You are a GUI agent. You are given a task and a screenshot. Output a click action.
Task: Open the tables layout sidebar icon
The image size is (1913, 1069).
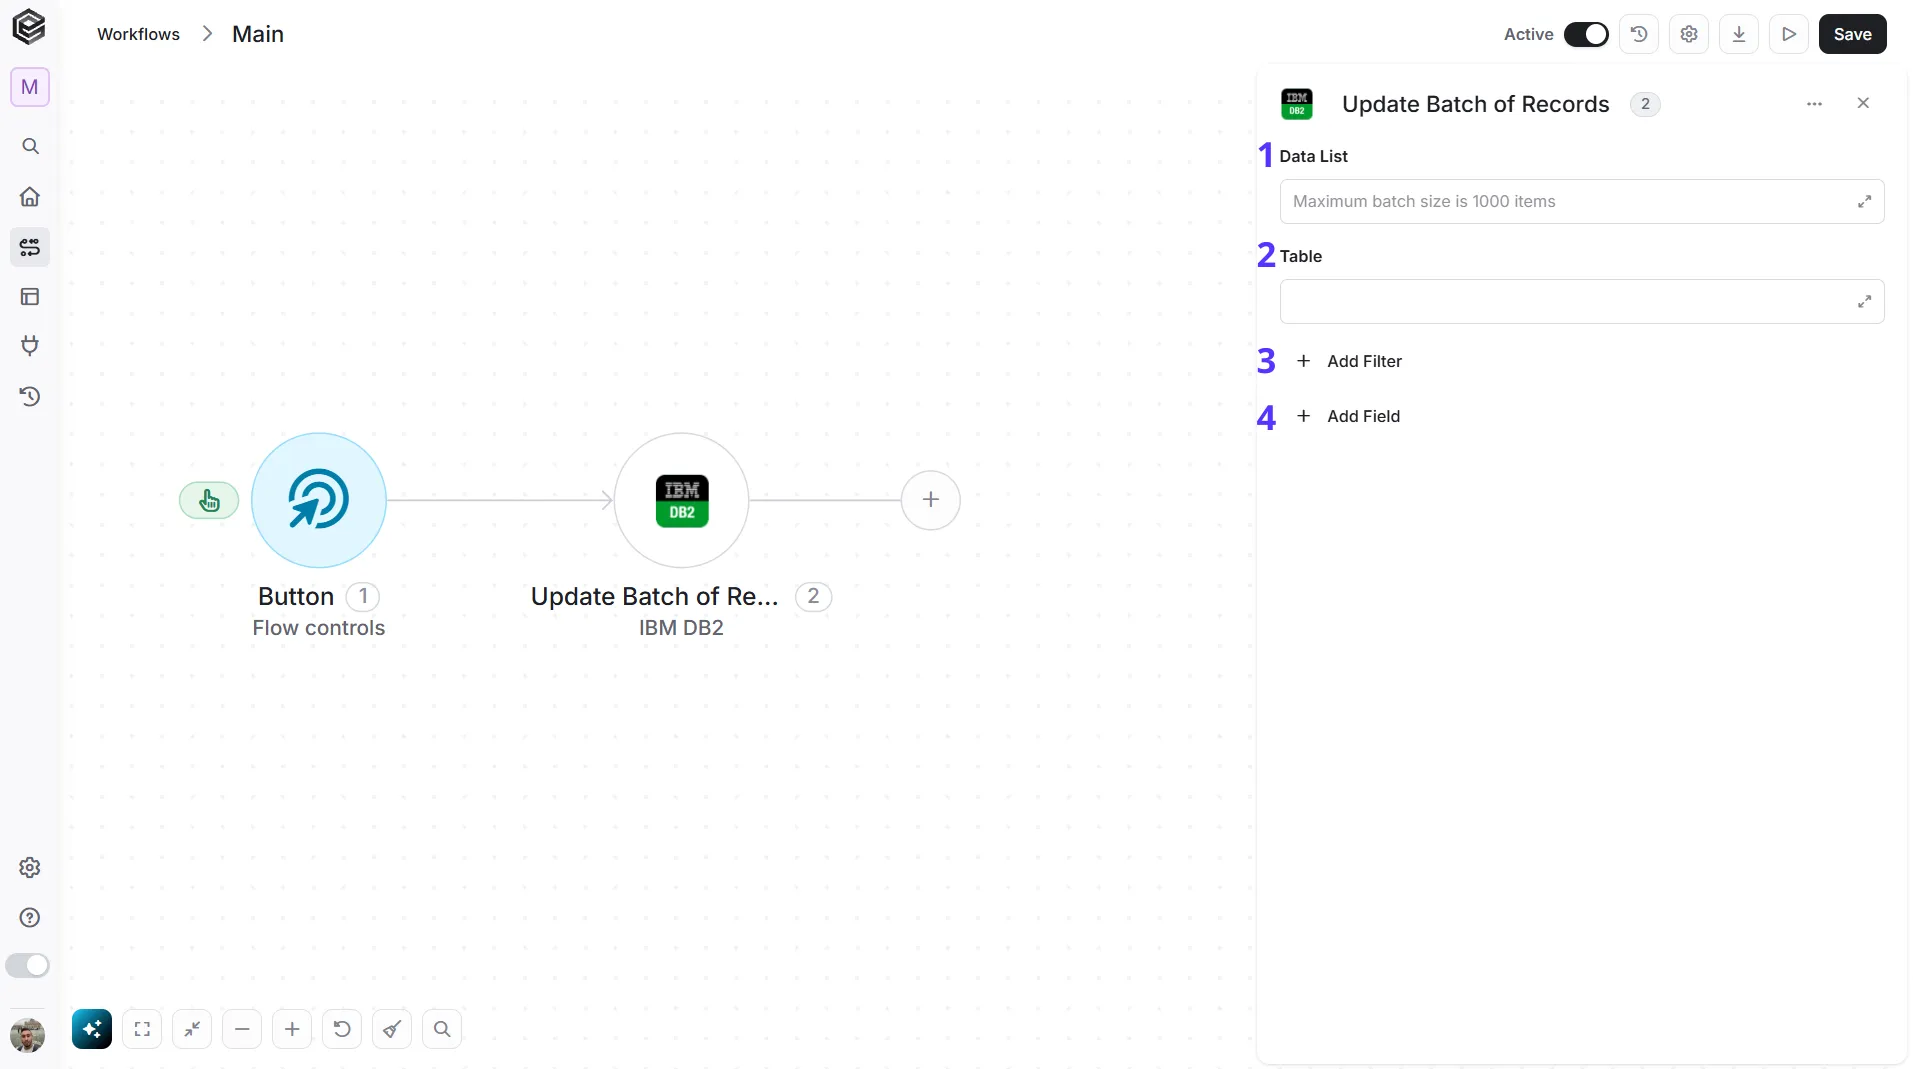coord(30,297)
